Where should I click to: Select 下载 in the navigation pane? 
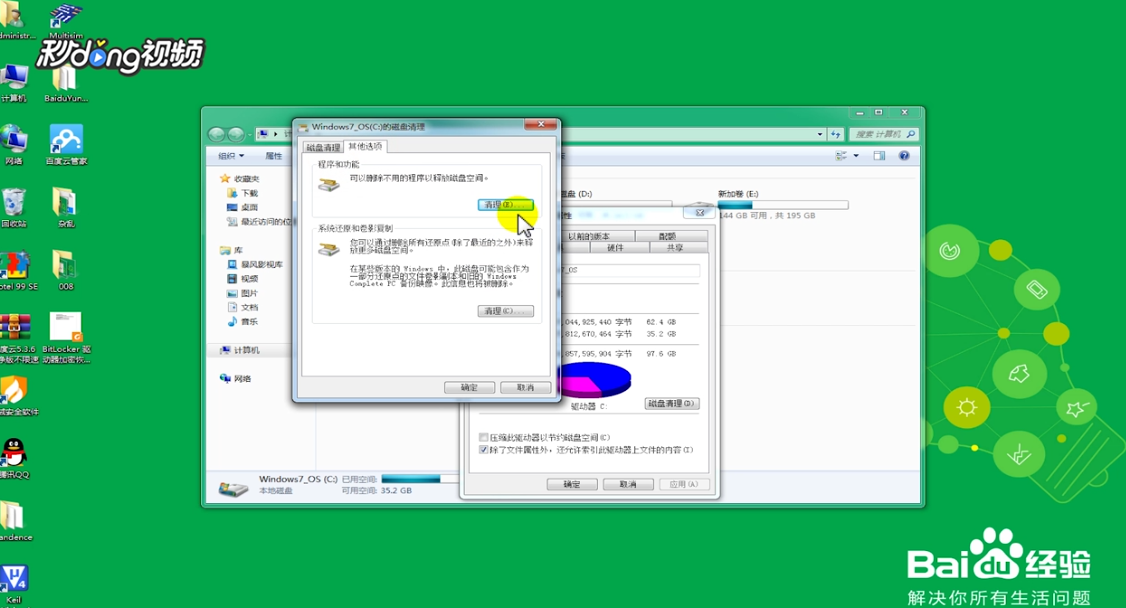(x=243, y=193)
